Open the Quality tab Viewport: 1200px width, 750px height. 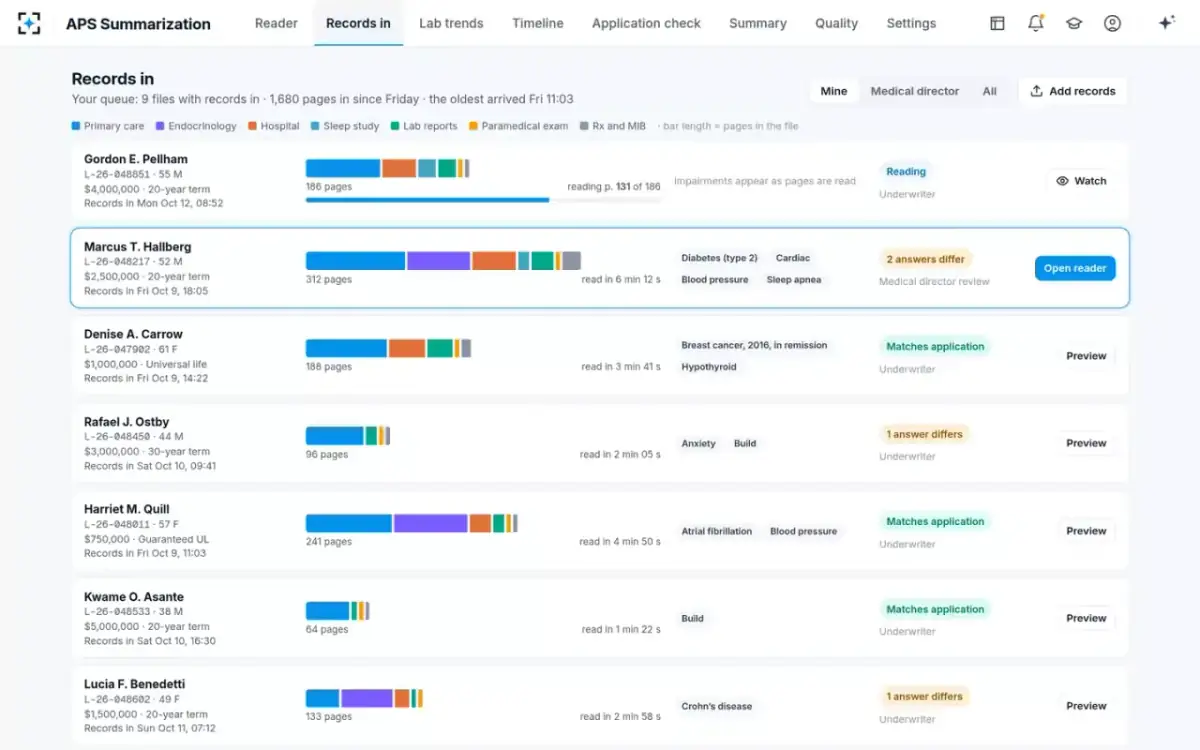[x=836, y=23]
